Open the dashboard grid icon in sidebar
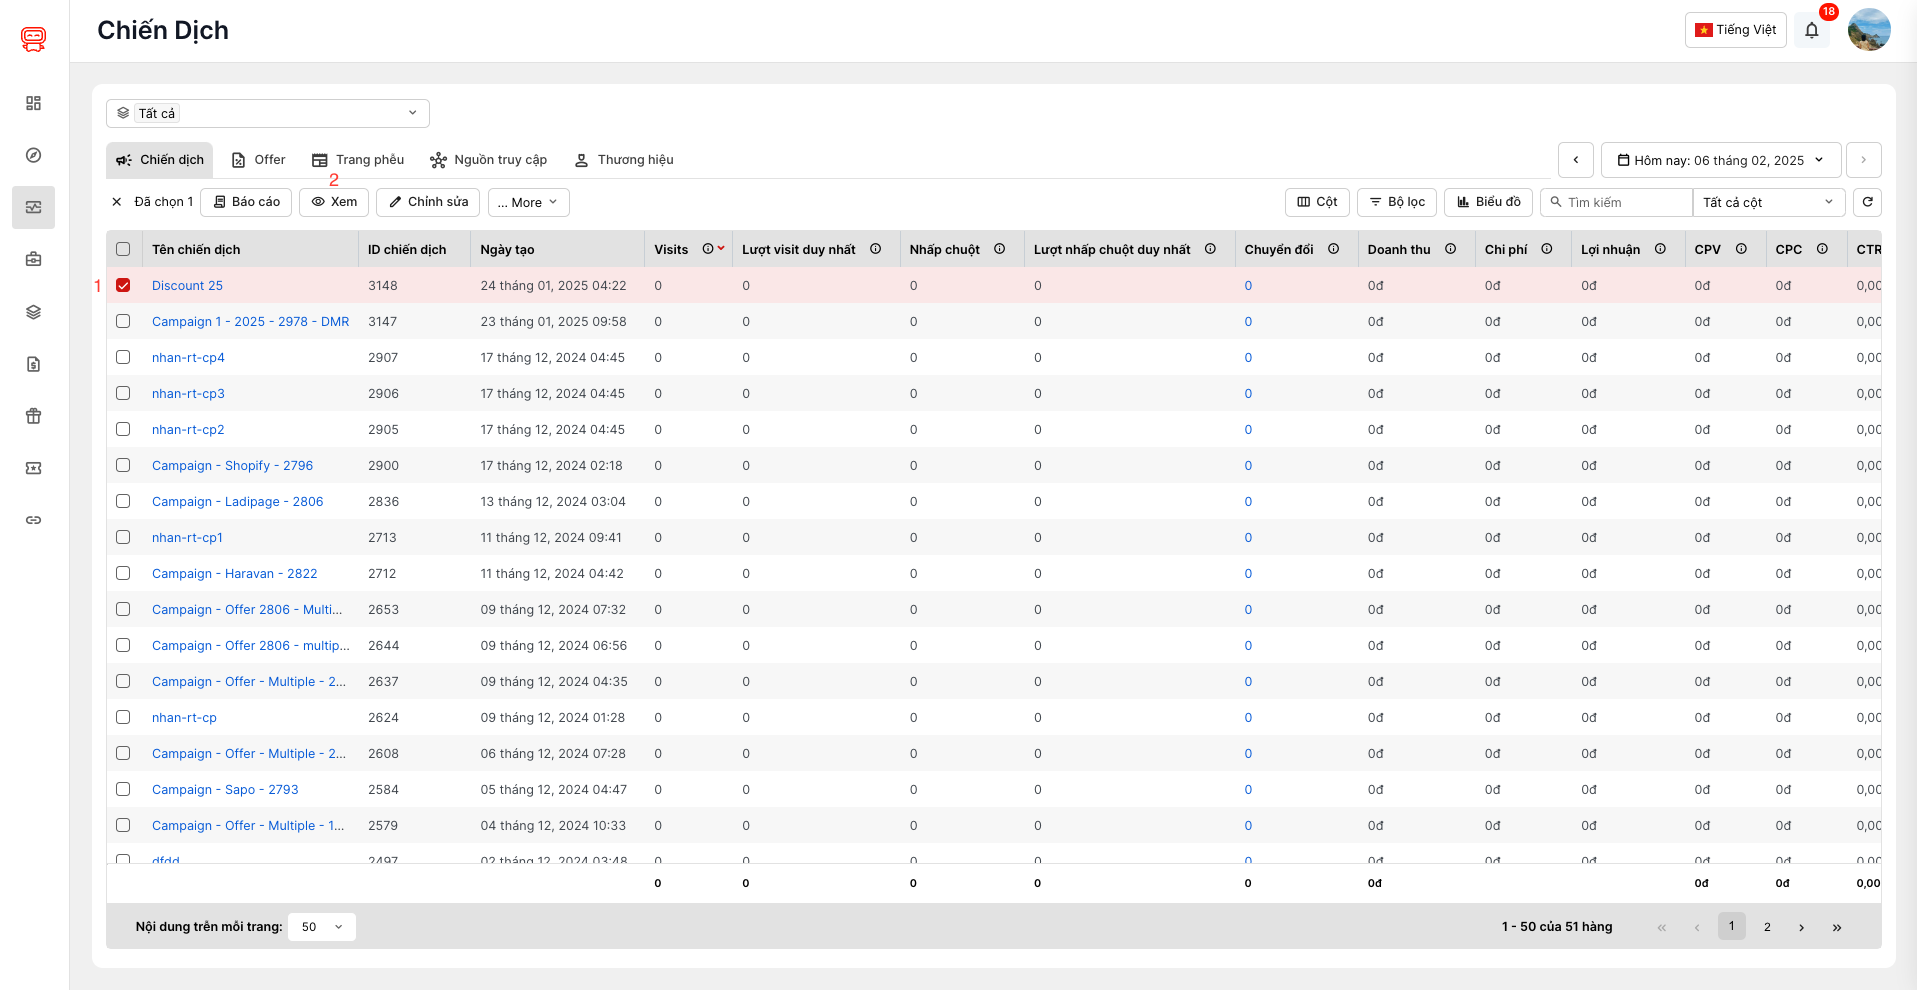The width and height of the screenshot is (1917, 990). [33, 103]
